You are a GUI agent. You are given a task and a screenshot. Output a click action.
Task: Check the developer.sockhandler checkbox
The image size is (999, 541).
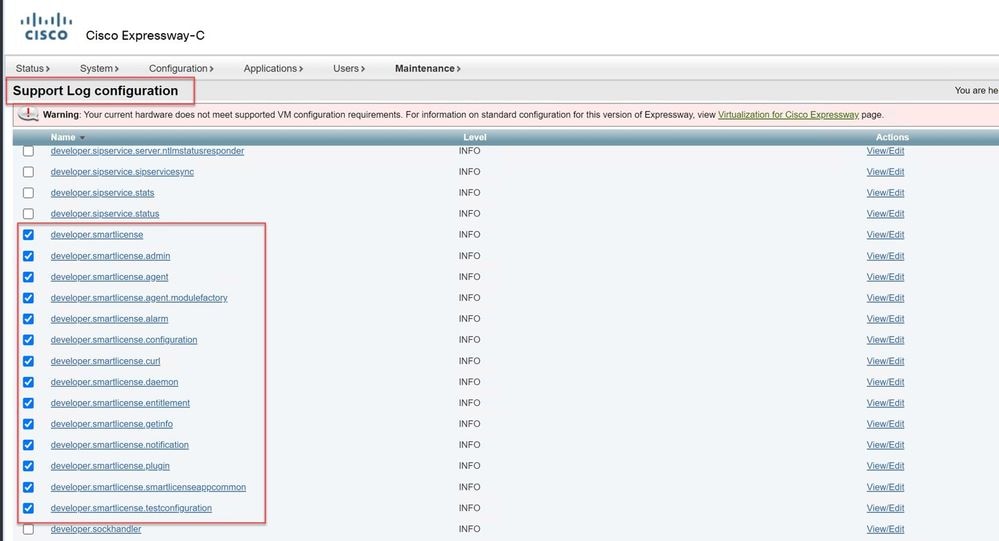click(28, 529)
